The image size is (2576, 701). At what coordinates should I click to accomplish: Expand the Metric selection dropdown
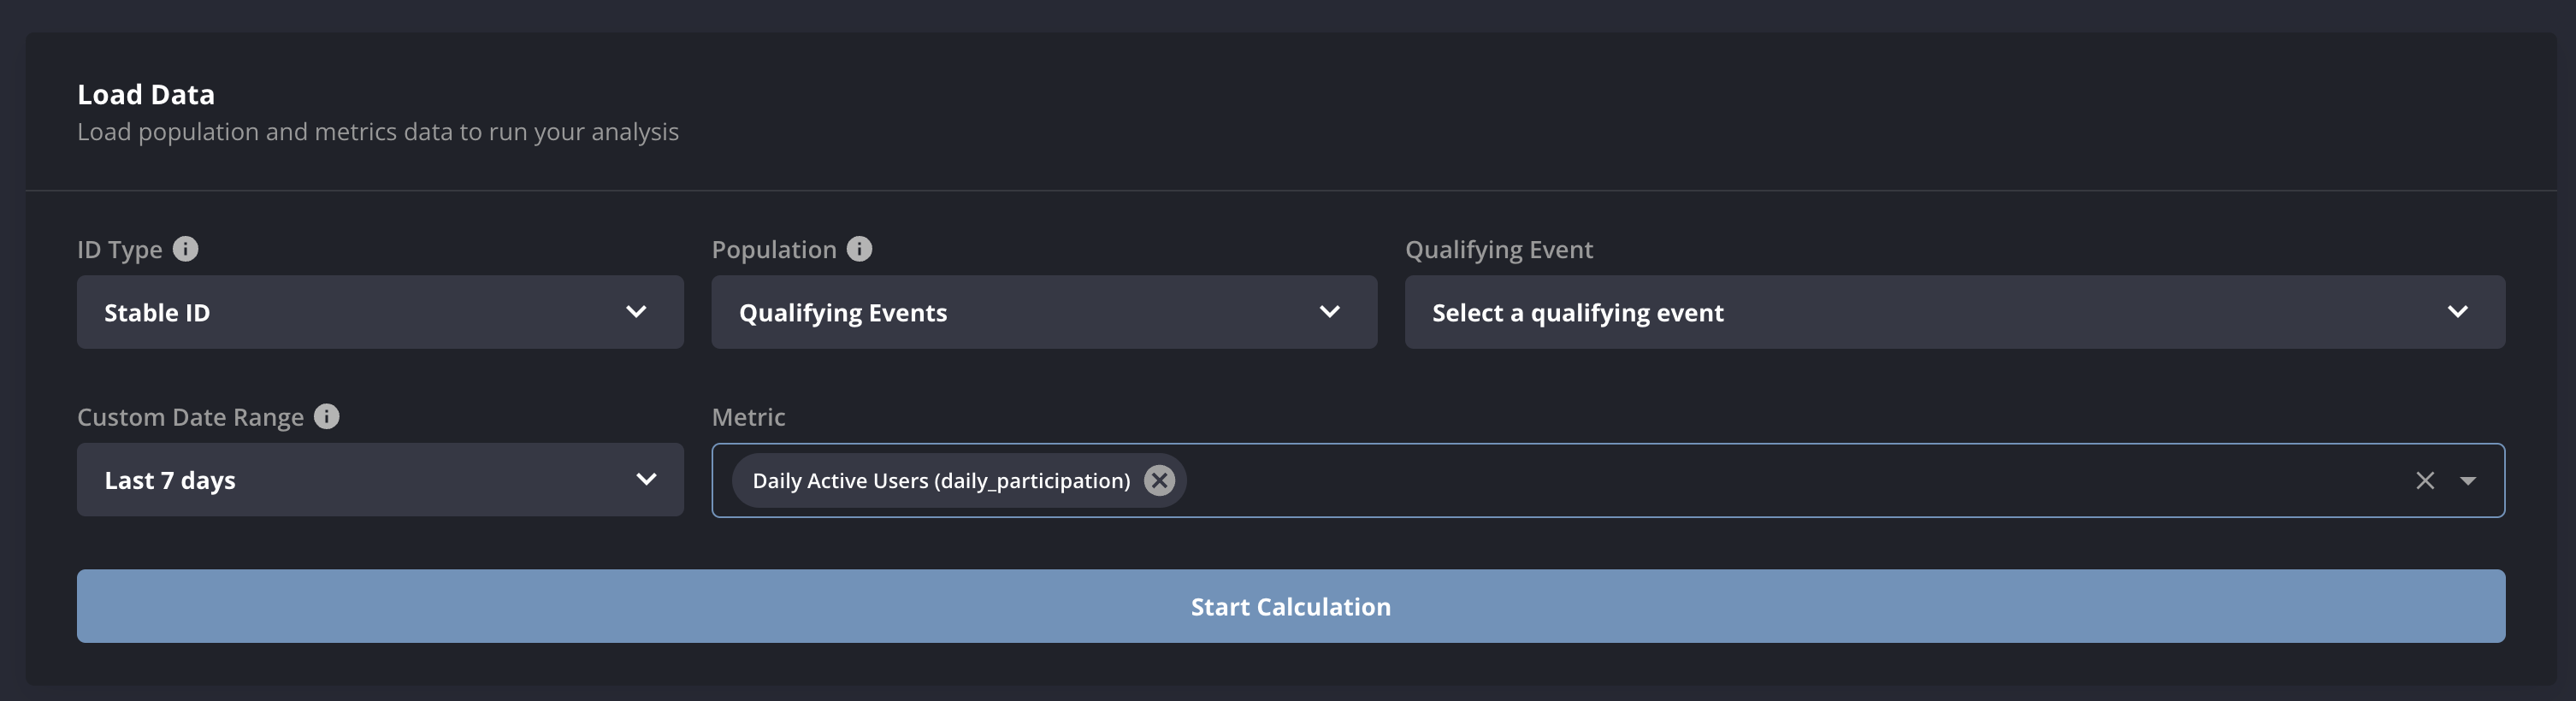coord(2468,481)
